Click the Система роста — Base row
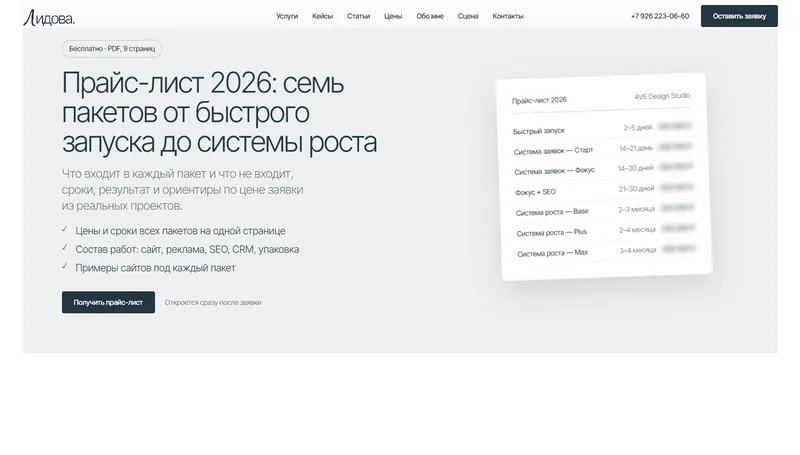 coord(605,211)
